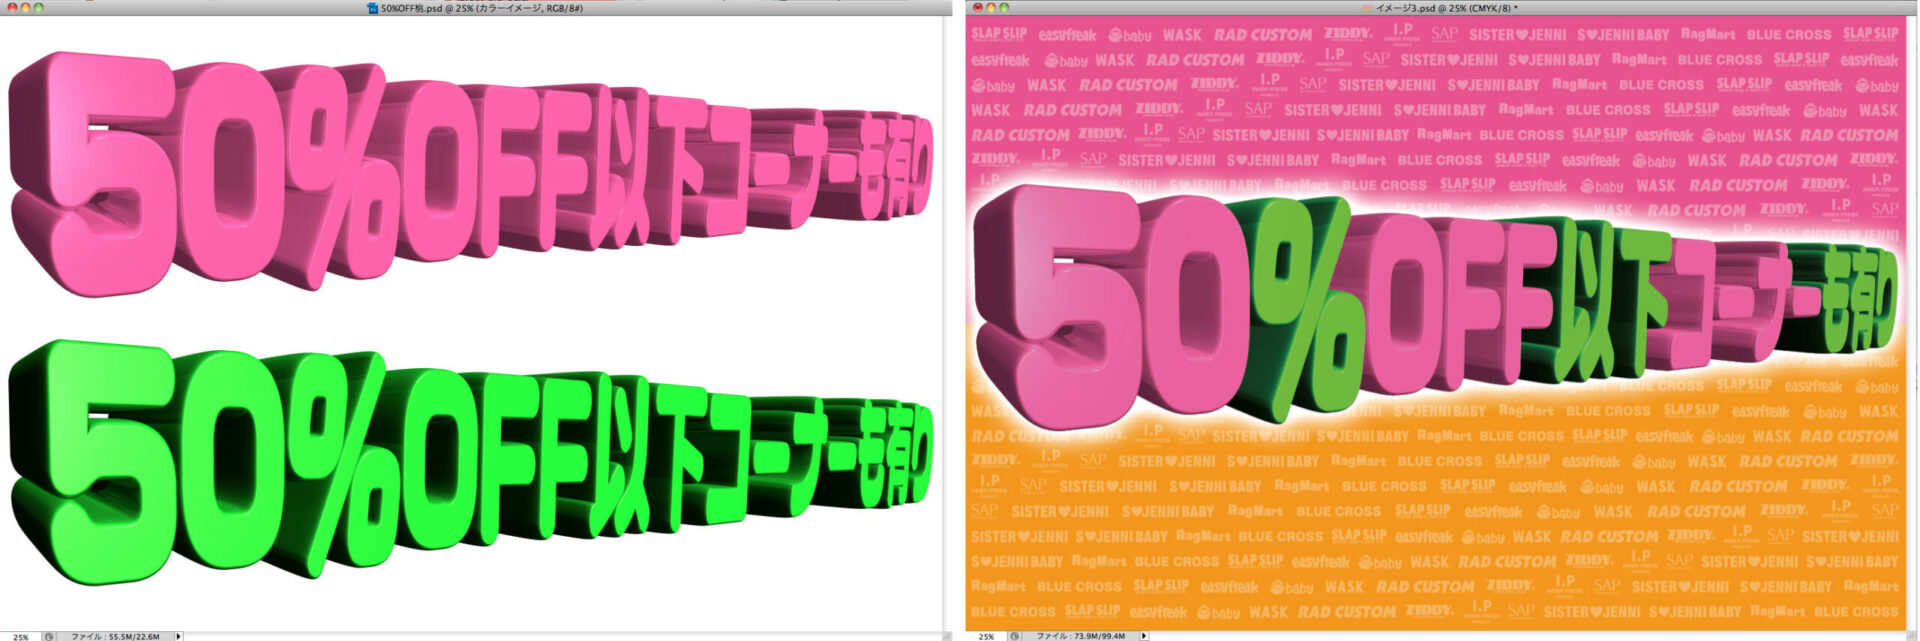The height and width of the screenshot is (641, 1920).
Task: Click the PSD proxy icon of 50%OFF桃.psd title
Action: pos(373,8)
